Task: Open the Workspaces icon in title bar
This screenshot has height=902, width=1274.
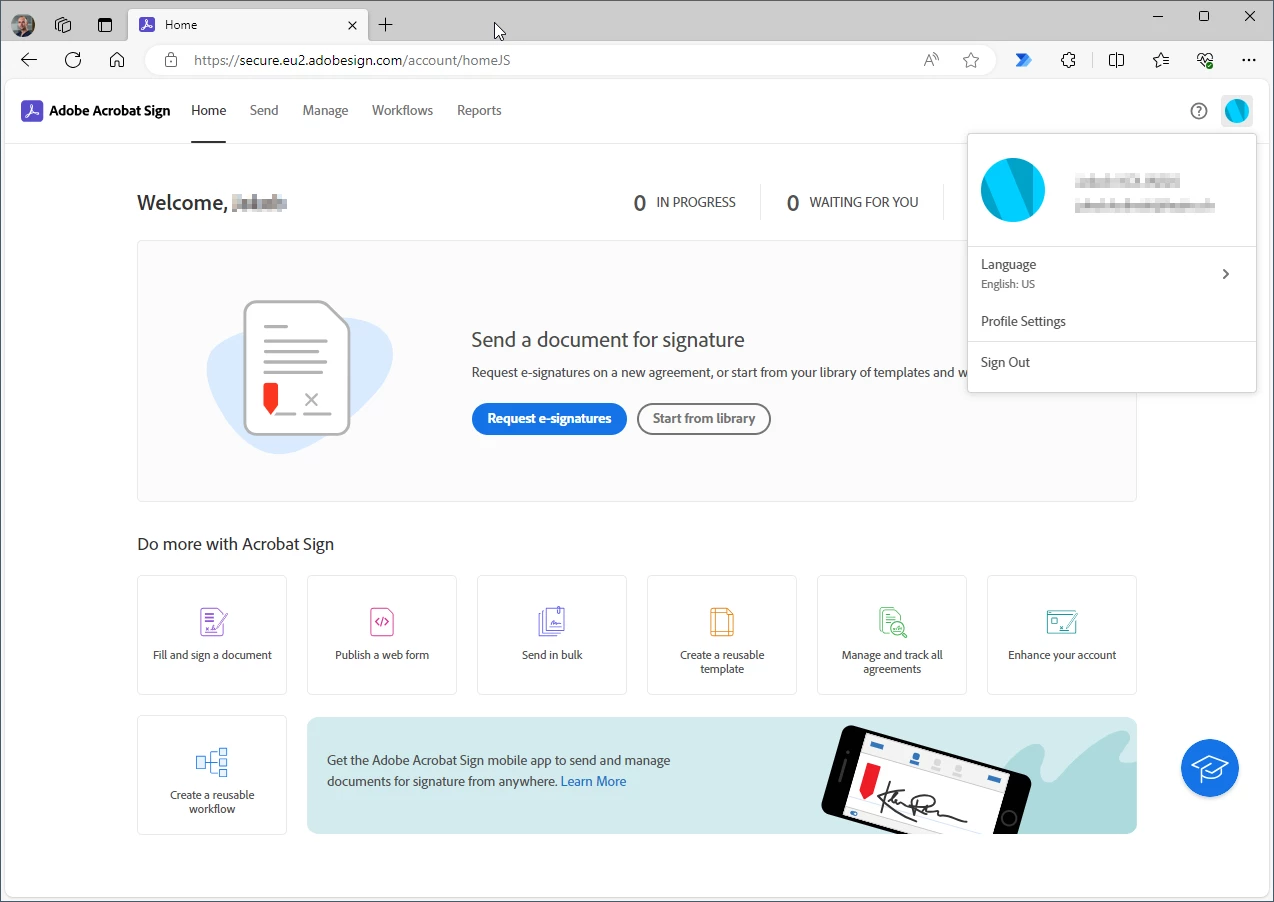Action: coord(63,25)
